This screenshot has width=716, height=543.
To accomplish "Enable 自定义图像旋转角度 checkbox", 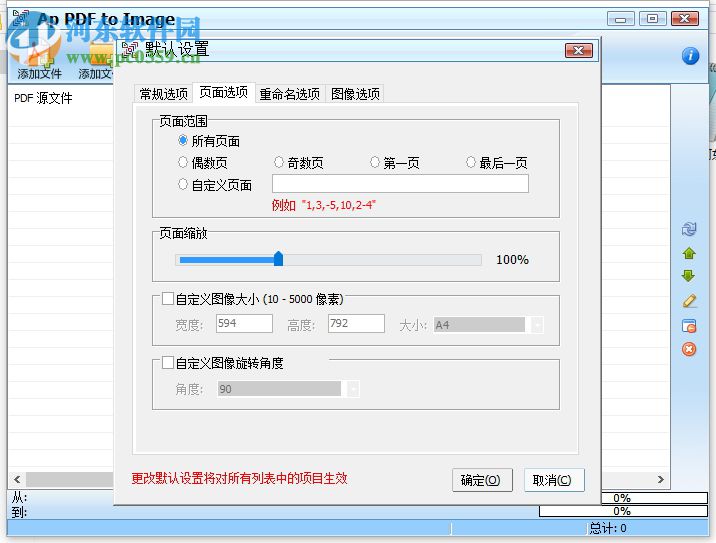I will coord(168,363).
